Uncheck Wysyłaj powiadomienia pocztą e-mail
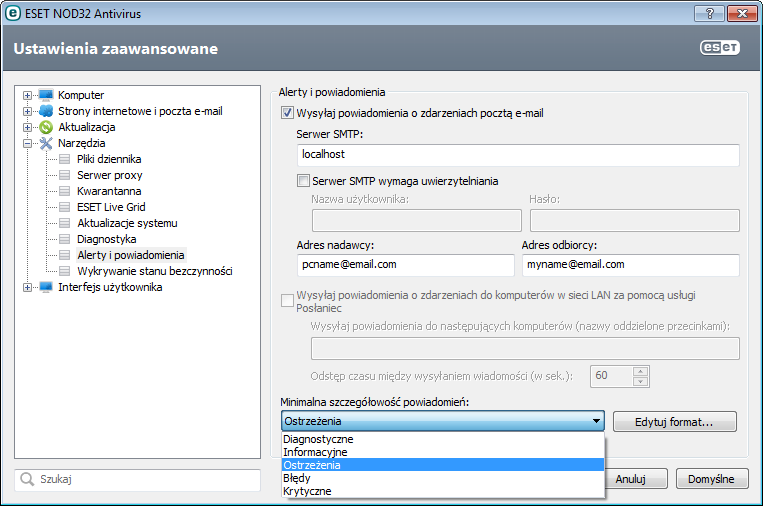This screenshot has width=763, height=506. 287,113
